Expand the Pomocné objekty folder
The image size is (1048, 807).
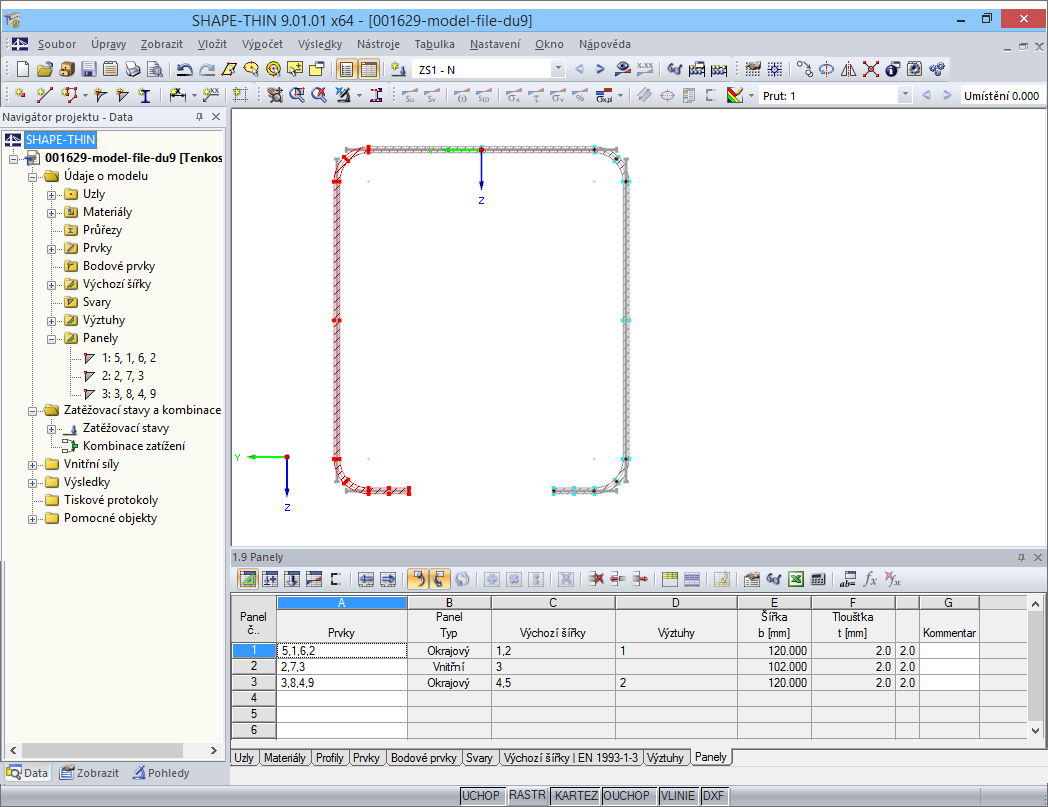(x=32, y=520)
